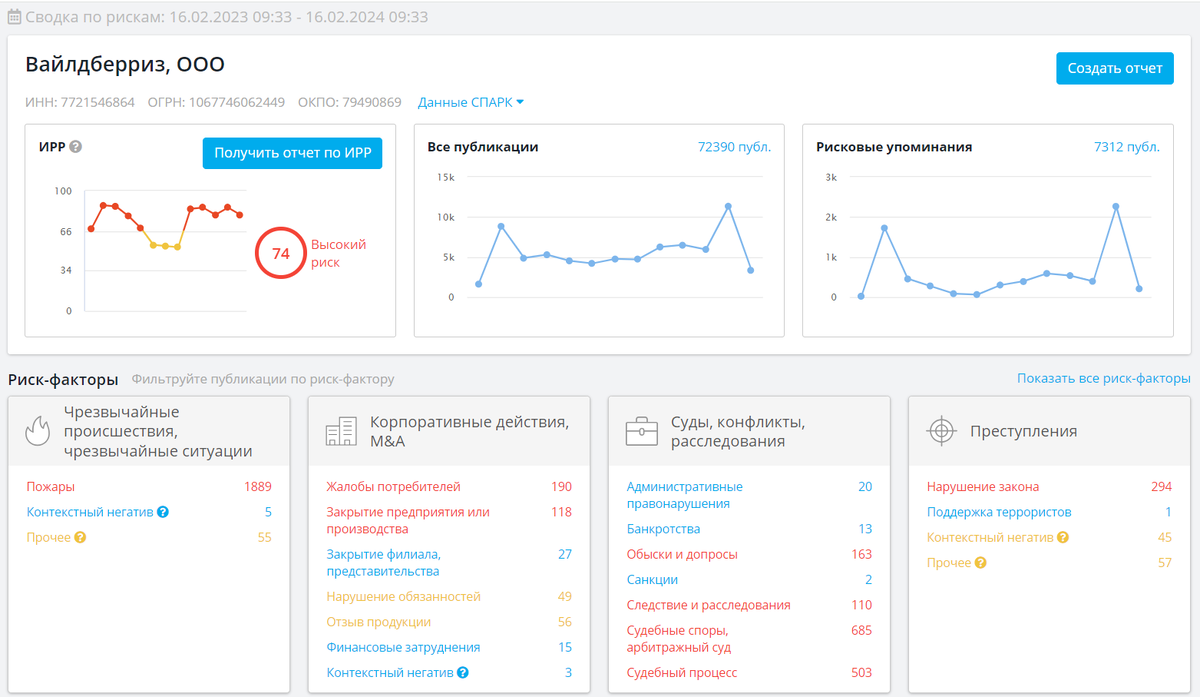The width and height of the screenshot is (1200, 697).
Task: Open help icon beside Контекстный негатив in Преступления
Action: click(1063, 537)
